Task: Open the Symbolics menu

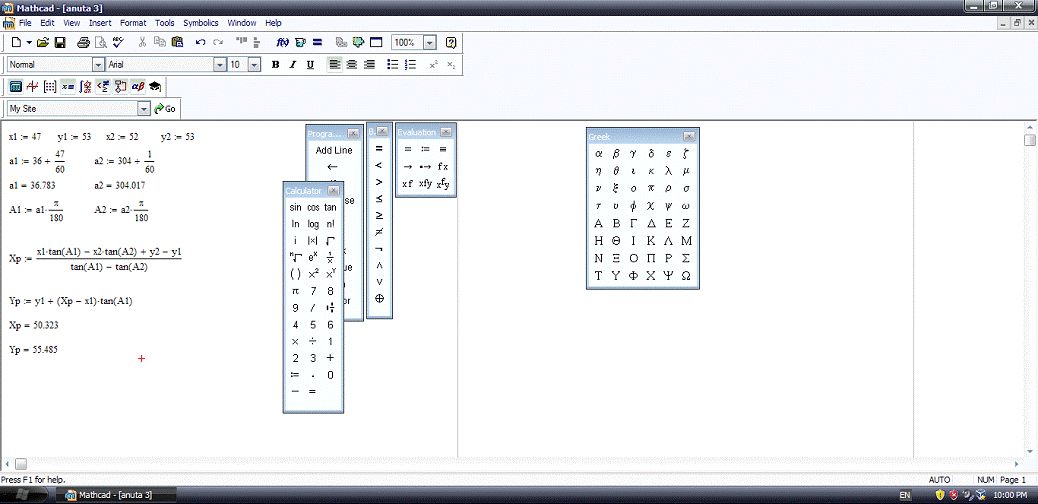Action: 200,22
